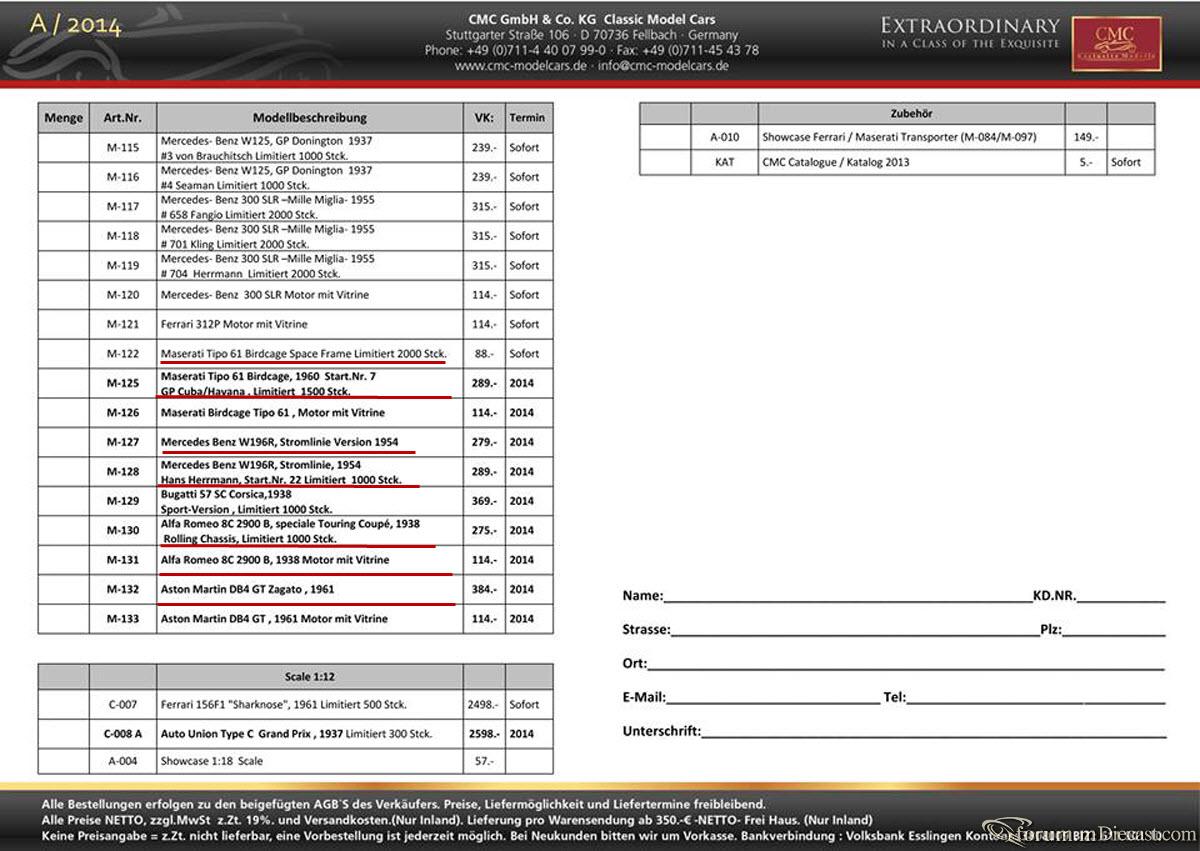Click Mercedes-Benz 300 SLR Motor mit Vitrine
1200x851 pixels.
point(265,295)
